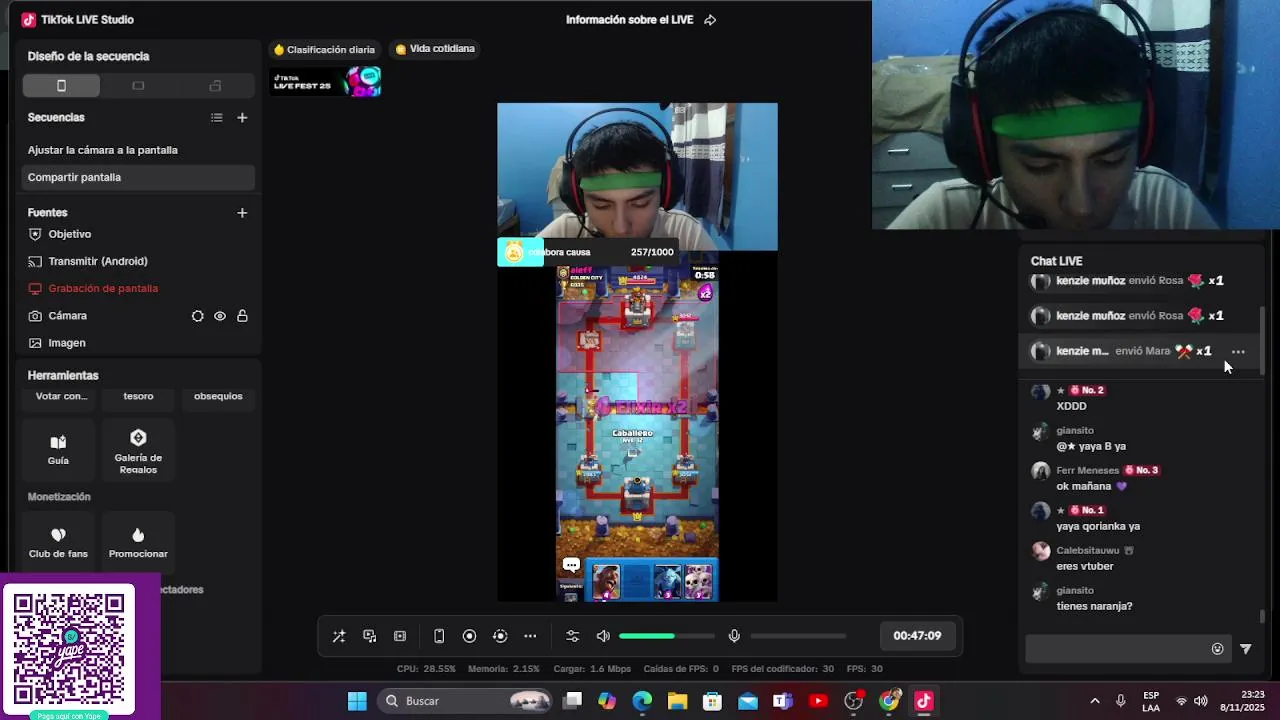Click the 'eres vtuber' chat message
Image resolution: width=1280 pixels, height=720 pixels.
[1085, 566]
